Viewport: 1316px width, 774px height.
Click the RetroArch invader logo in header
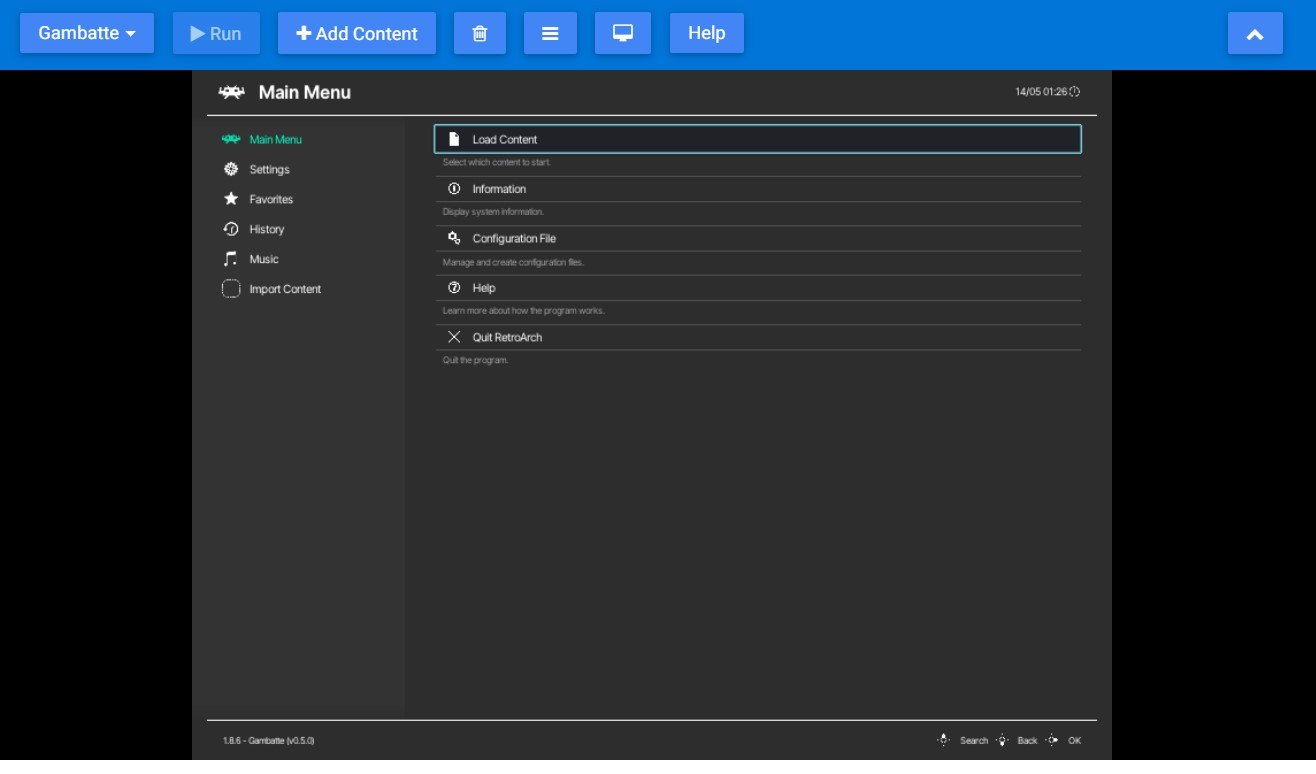232,92
